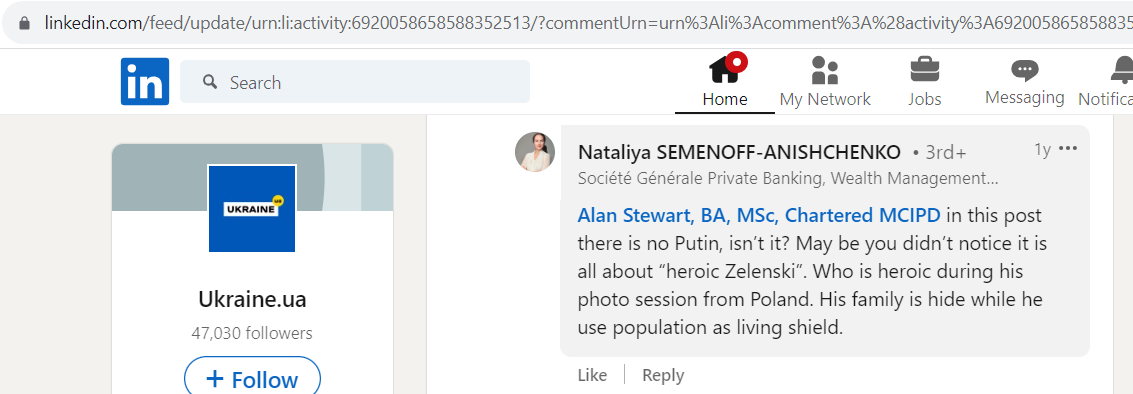Open Nataliya SEMENOFF-ANISHCHENKO's profile name
1133x394 pixels.
739,153
